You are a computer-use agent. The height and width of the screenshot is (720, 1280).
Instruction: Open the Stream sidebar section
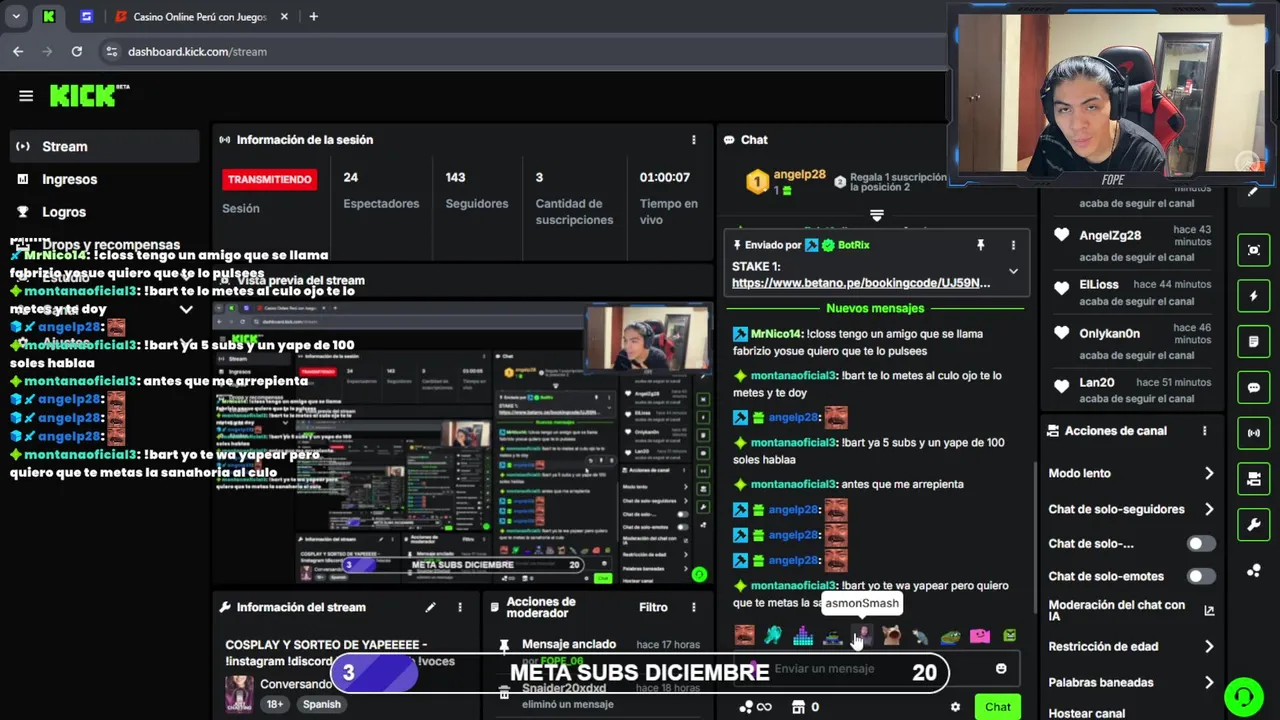(x=105, y=146)
